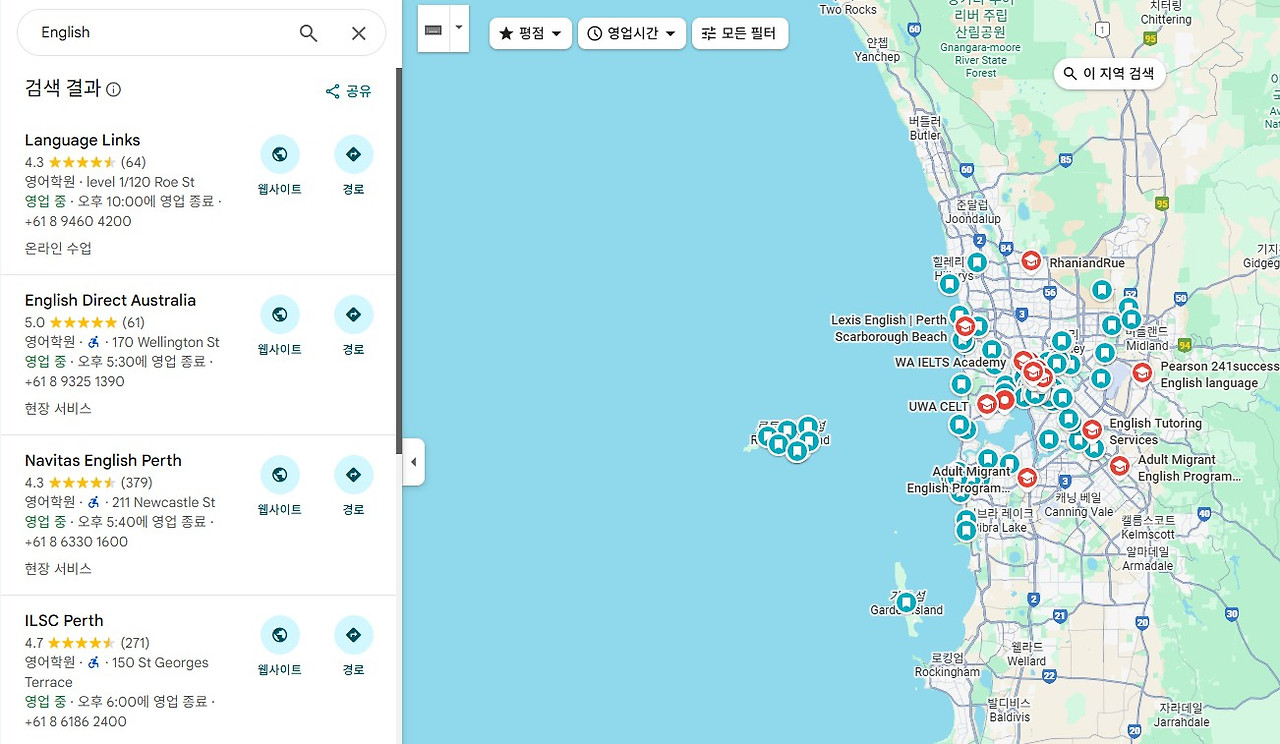Open info icon beside 검색 결과
The width and height of the screenshot is (1280, 744).
pos(114,90)
